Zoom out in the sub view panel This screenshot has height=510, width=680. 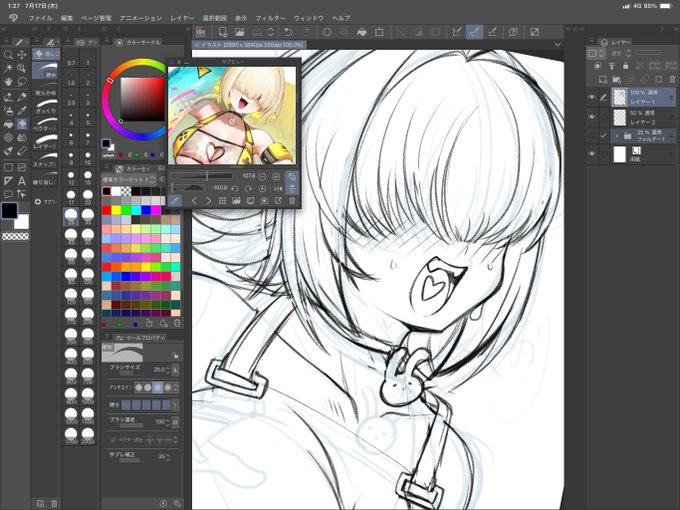tap(262, 177)
